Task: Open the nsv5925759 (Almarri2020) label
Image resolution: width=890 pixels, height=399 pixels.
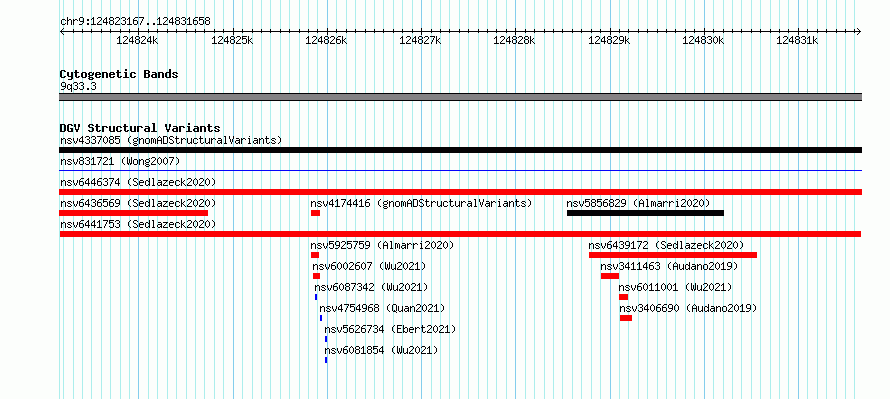Action: (x=382, y=245)
